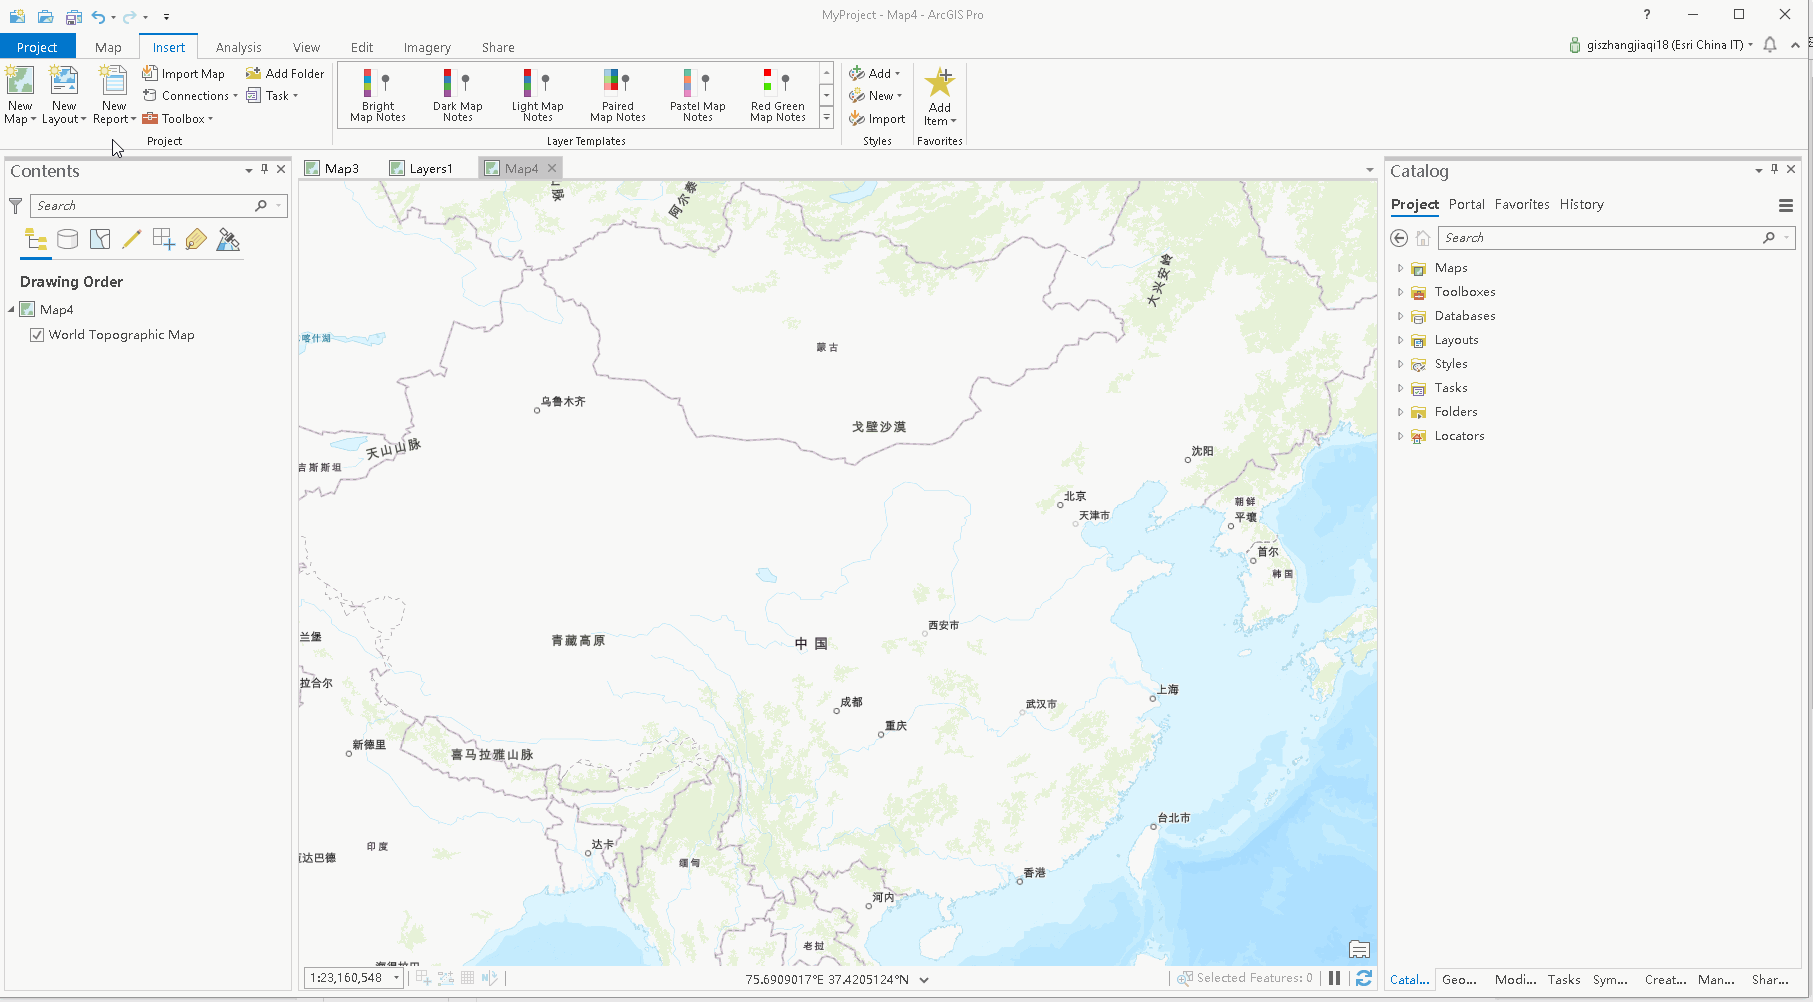
Task: Unpin the Contents pane
Action: point(263,170)
